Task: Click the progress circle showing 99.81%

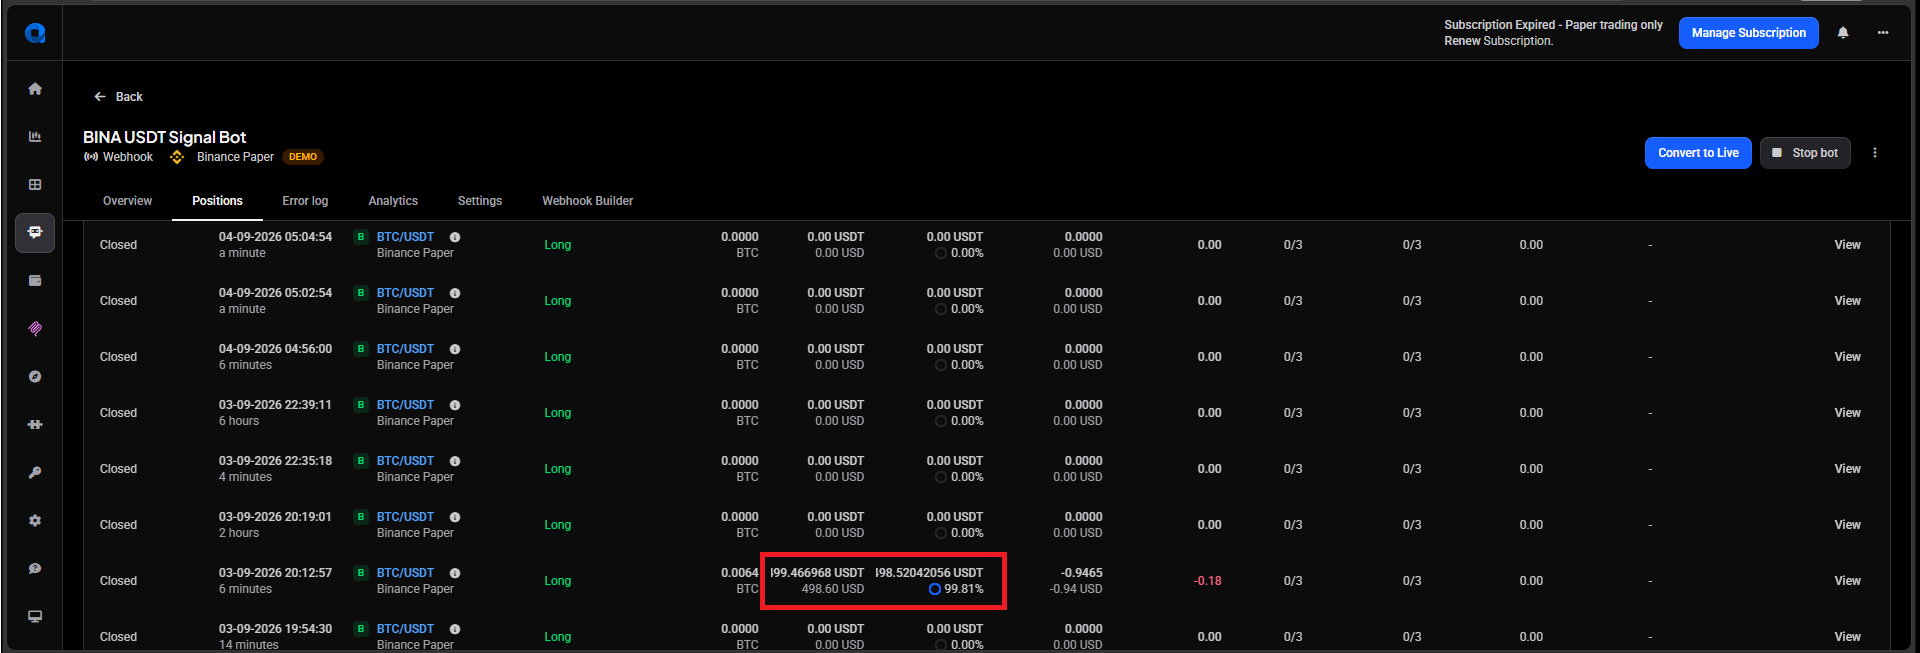Action: (x=935, y=589)
